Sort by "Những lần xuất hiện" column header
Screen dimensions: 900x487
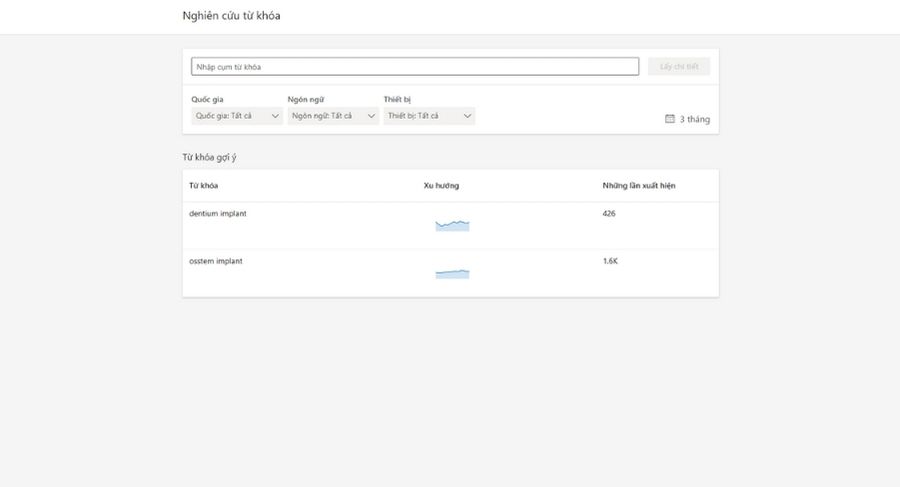[x=639, y=186]
